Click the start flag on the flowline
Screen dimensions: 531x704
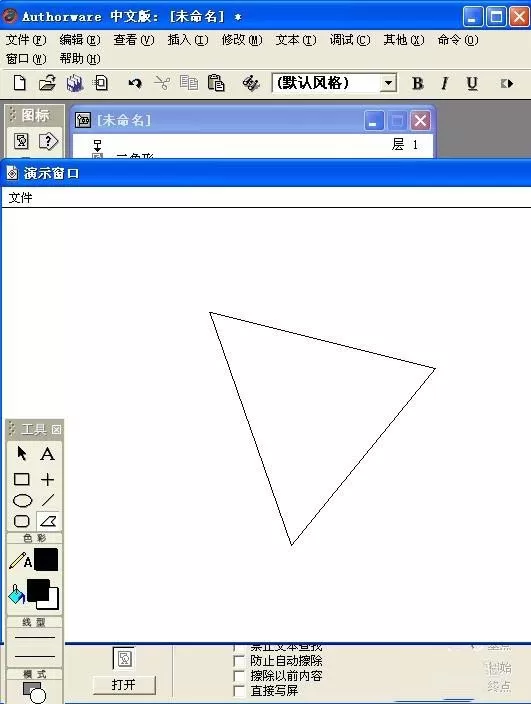click(97, 145)
